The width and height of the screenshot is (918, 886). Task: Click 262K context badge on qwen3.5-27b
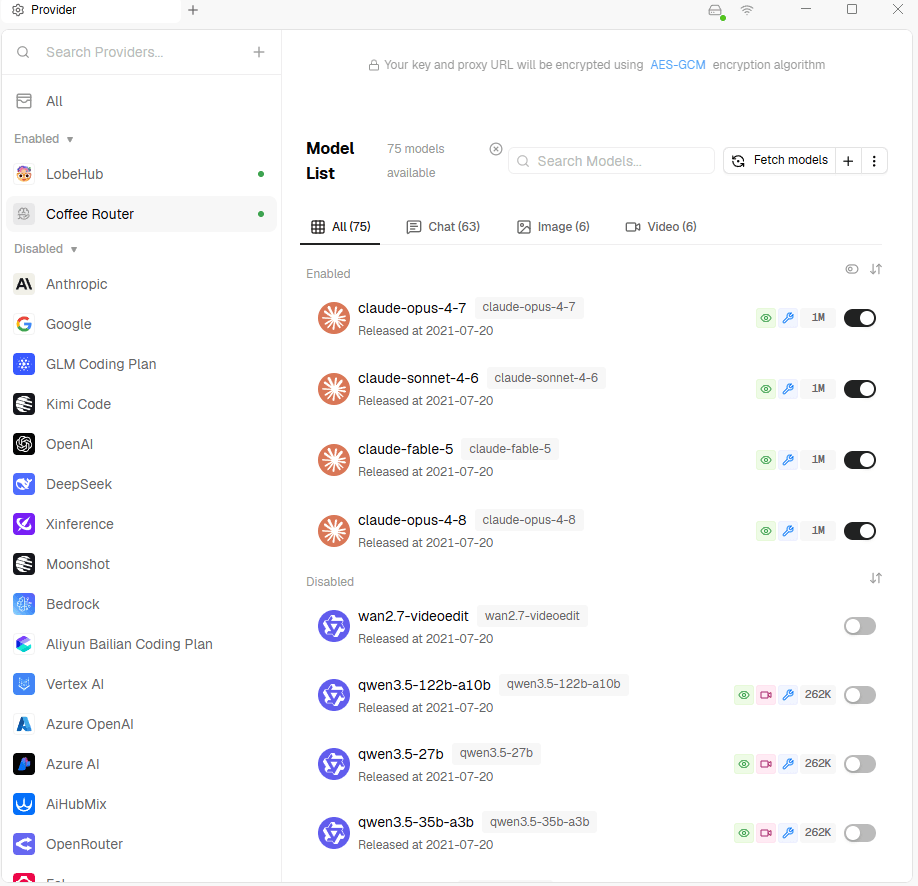(818, 764)
